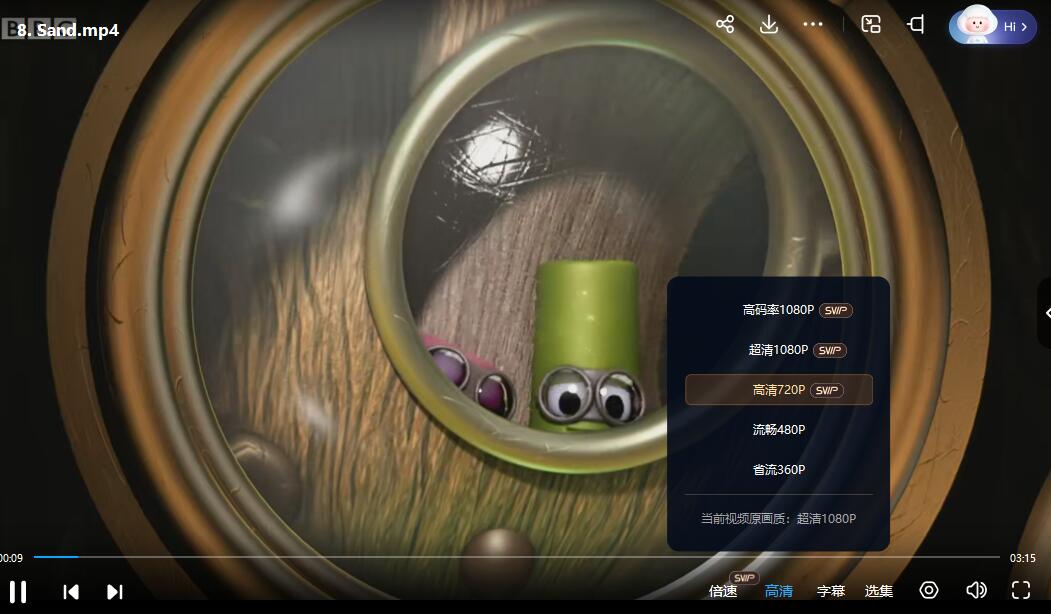Skip to the next video
Viewport: 1051px width, 614px height.
115,591
